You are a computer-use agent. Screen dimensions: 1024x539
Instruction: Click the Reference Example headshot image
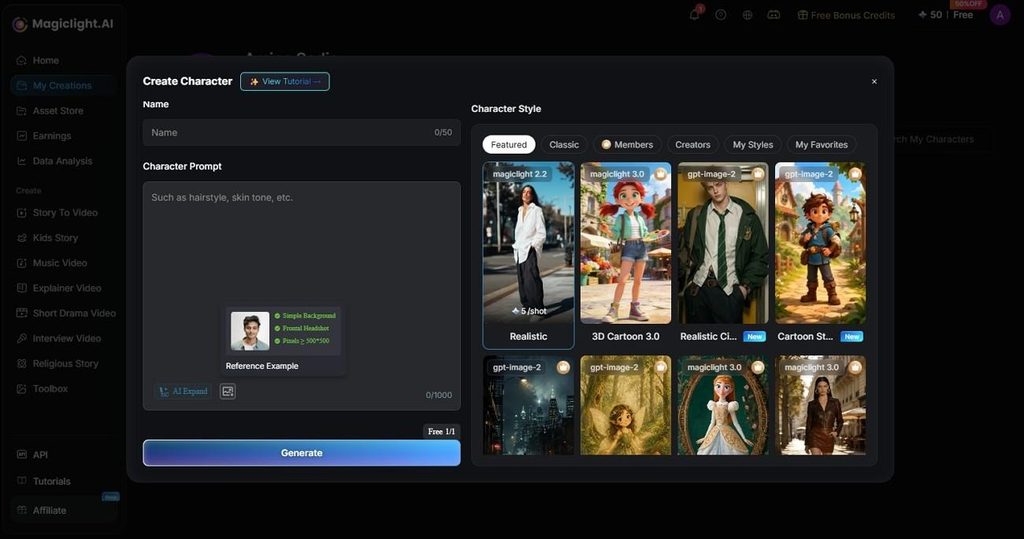(x=250, y=331)
